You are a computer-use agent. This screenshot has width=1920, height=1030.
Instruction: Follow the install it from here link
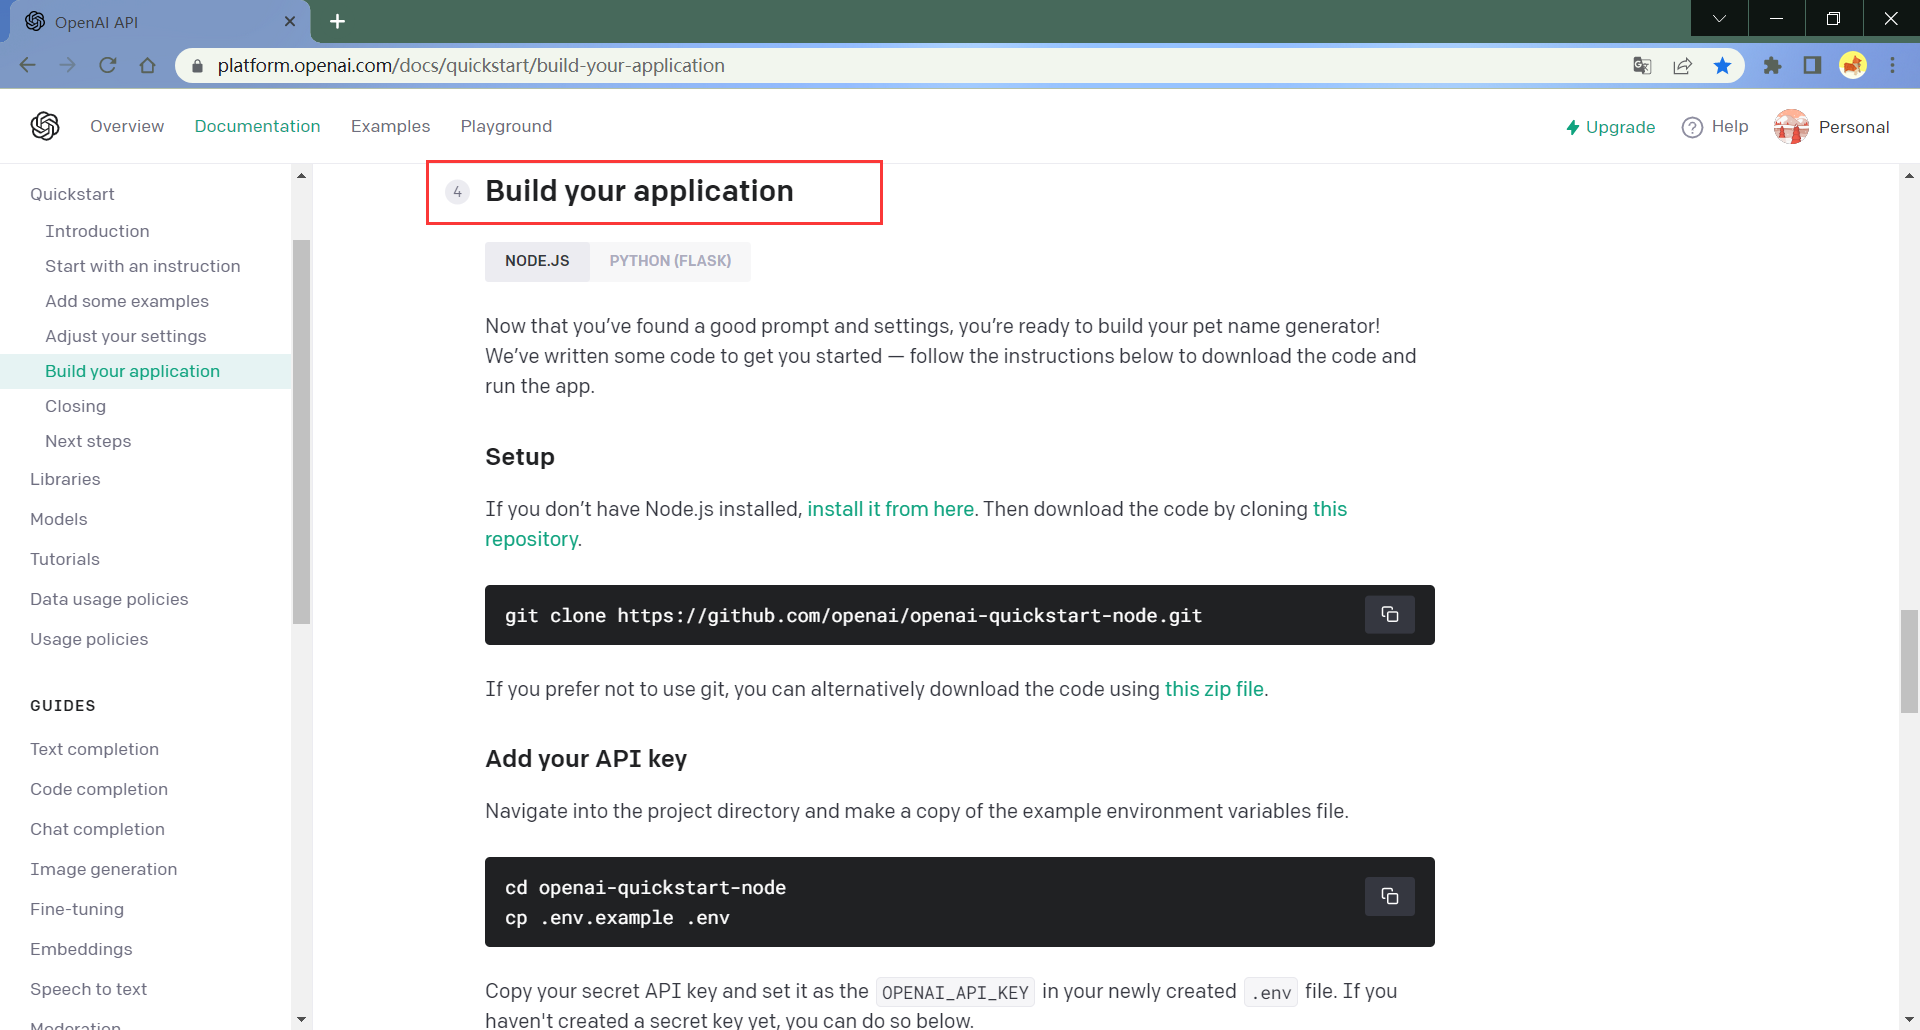pyautogui.click(x=890, y=509)
